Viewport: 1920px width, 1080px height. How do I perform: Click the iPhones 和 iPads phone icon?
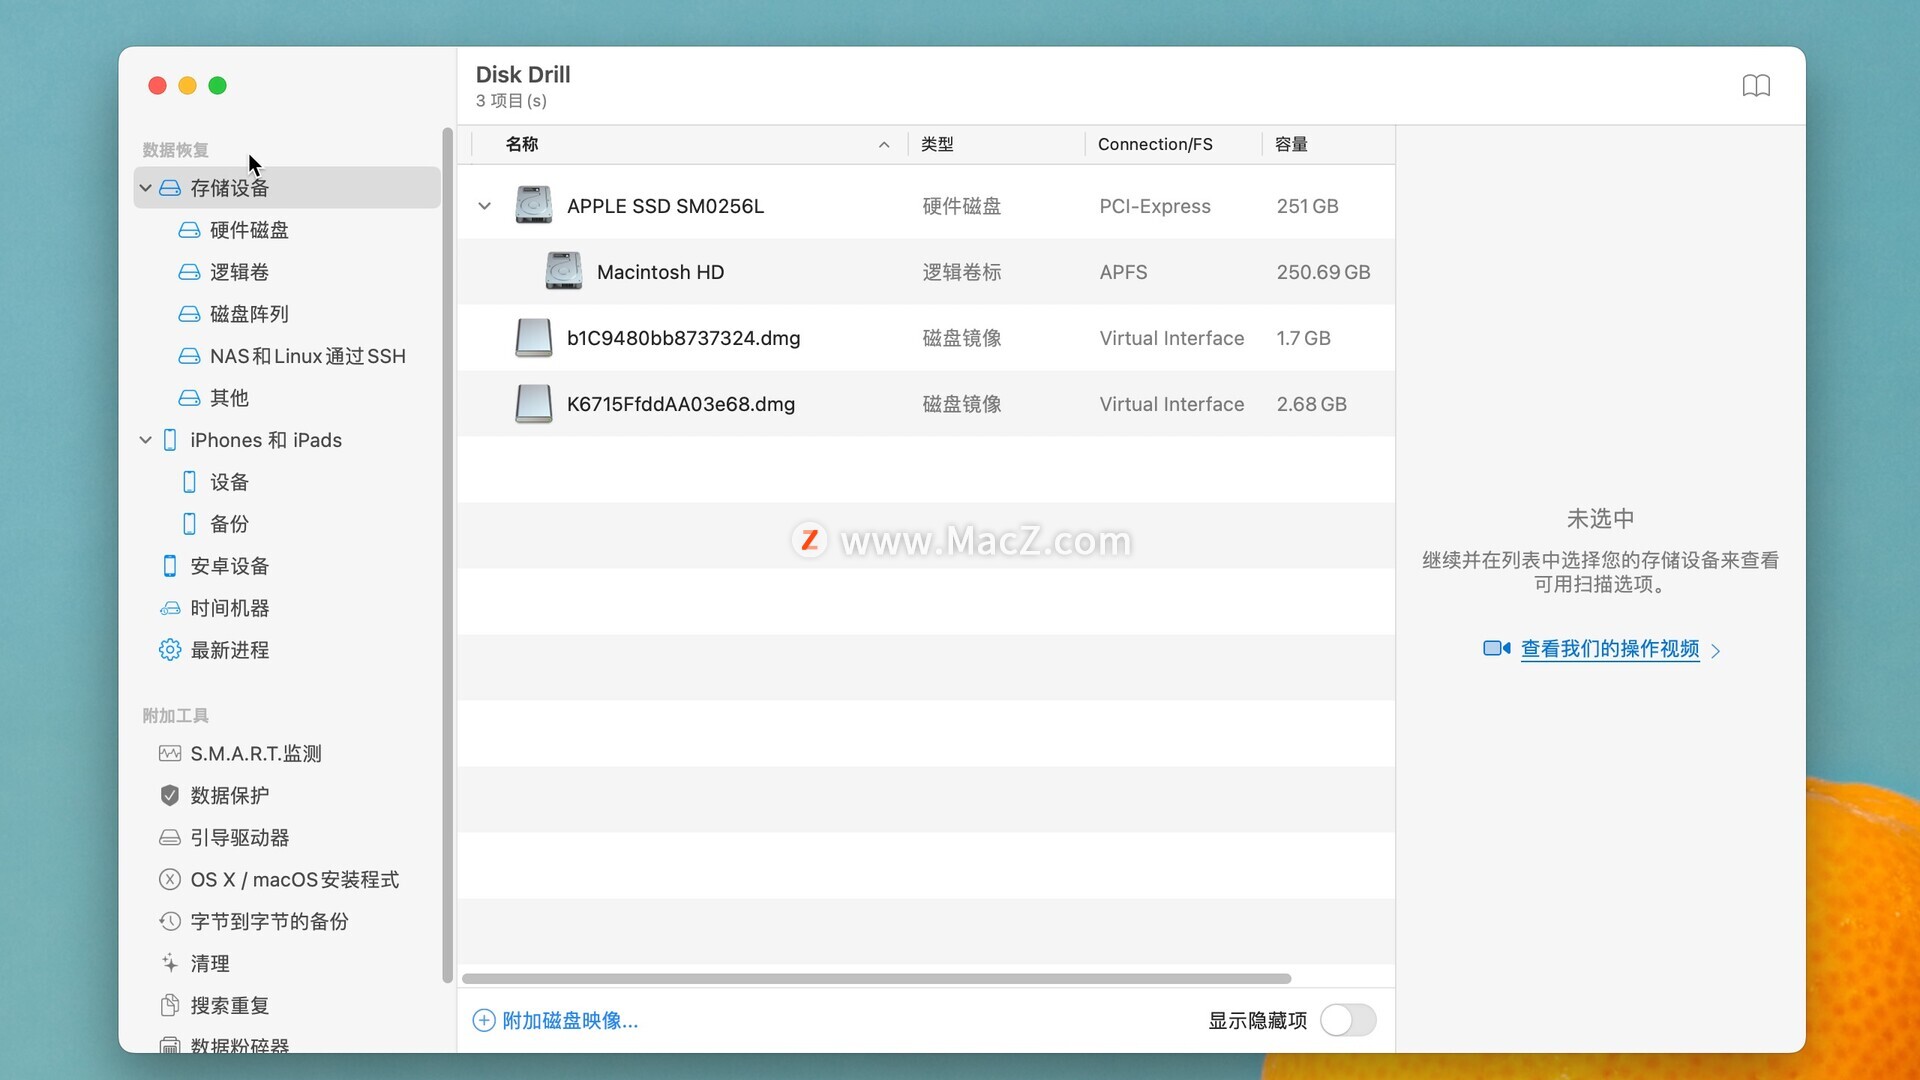point(170,440)
